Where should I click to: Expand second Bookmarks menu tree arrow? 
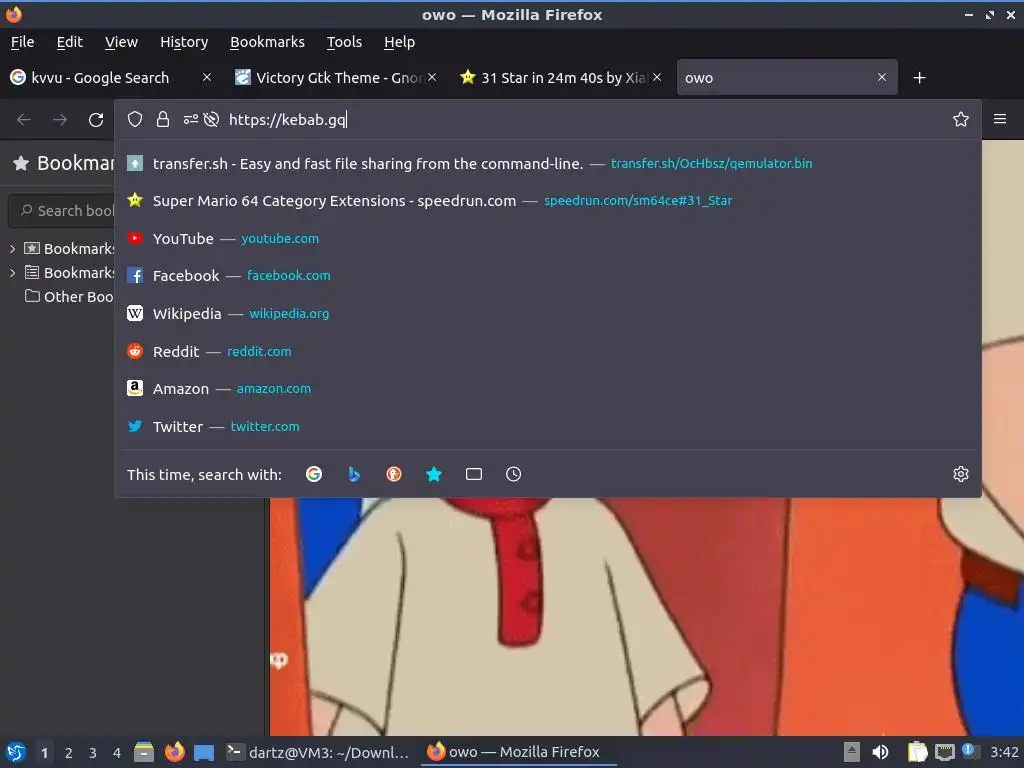coord(12,273)
